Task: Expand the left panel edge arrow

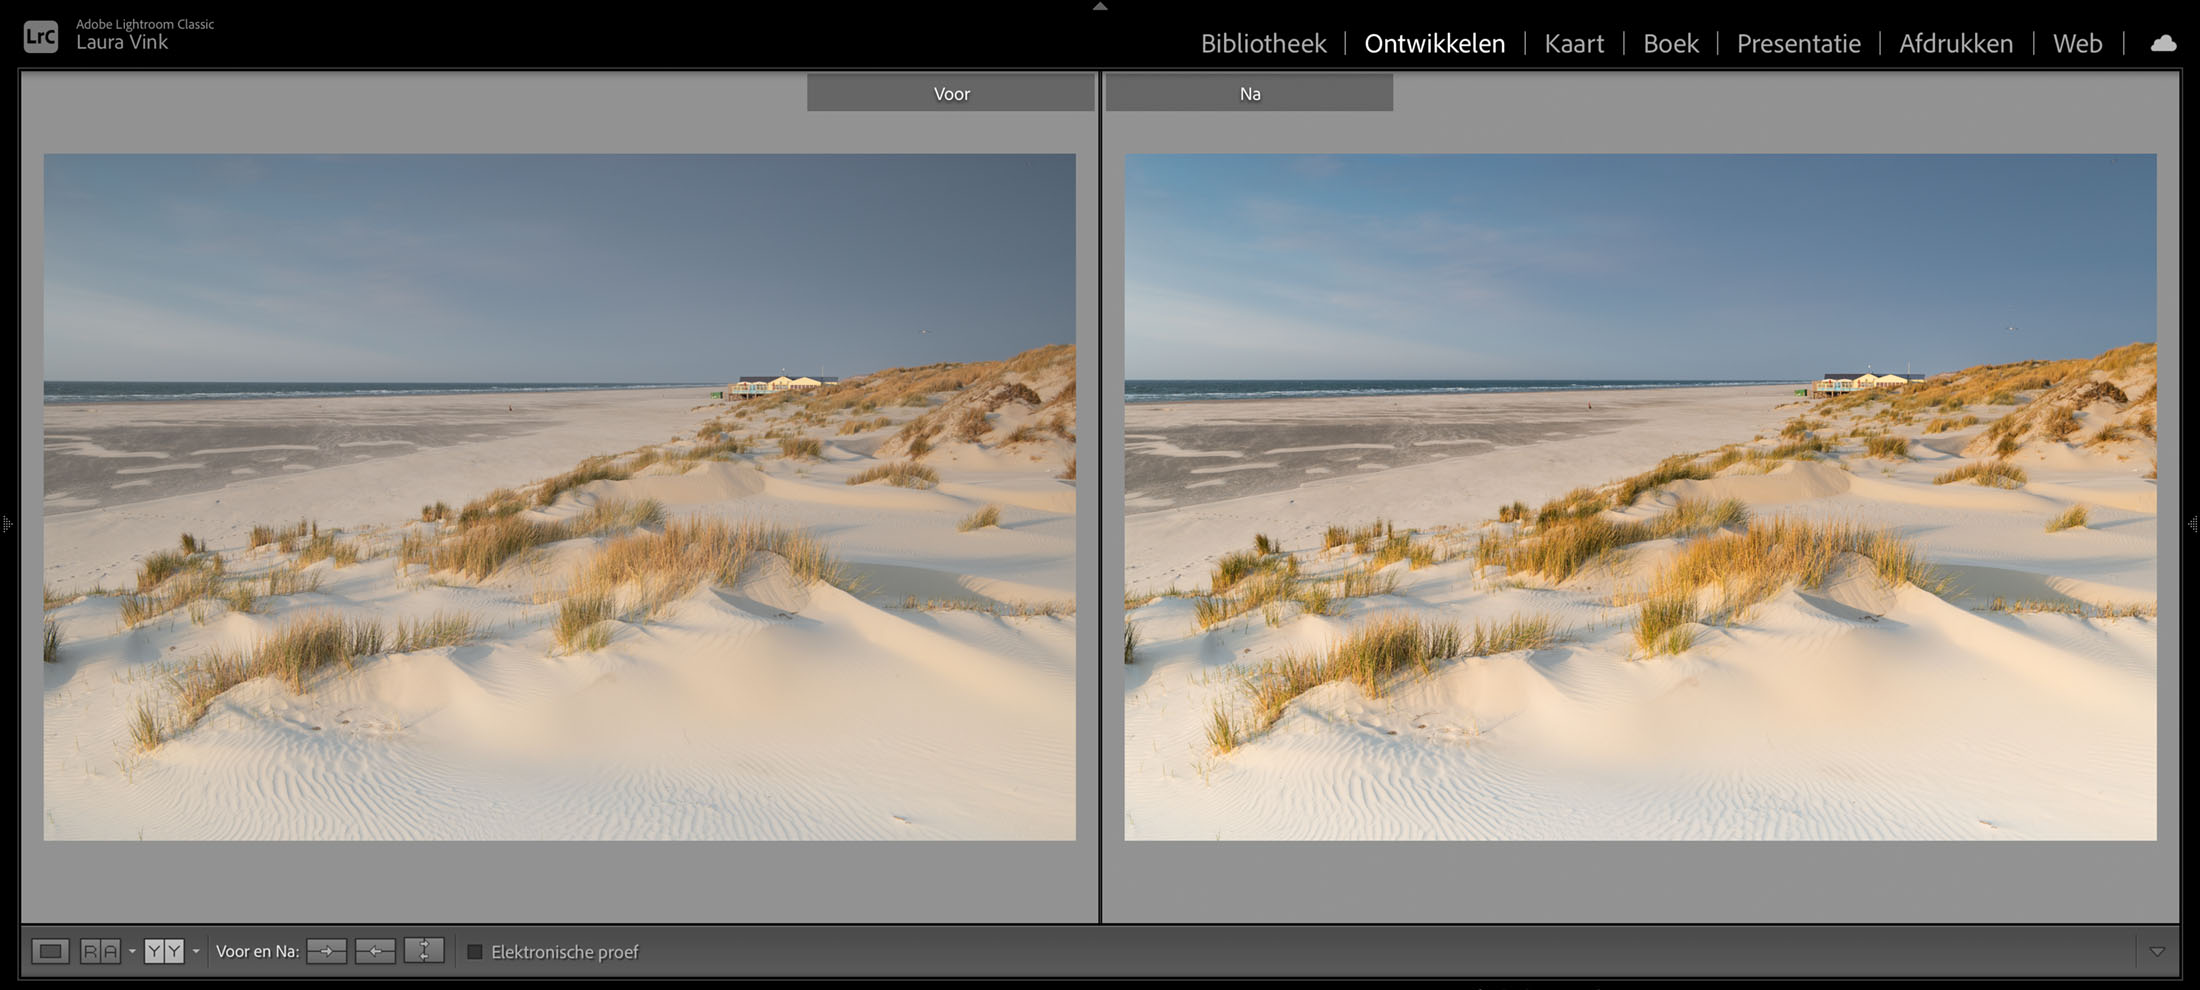Action: click(x=7, y=524)
